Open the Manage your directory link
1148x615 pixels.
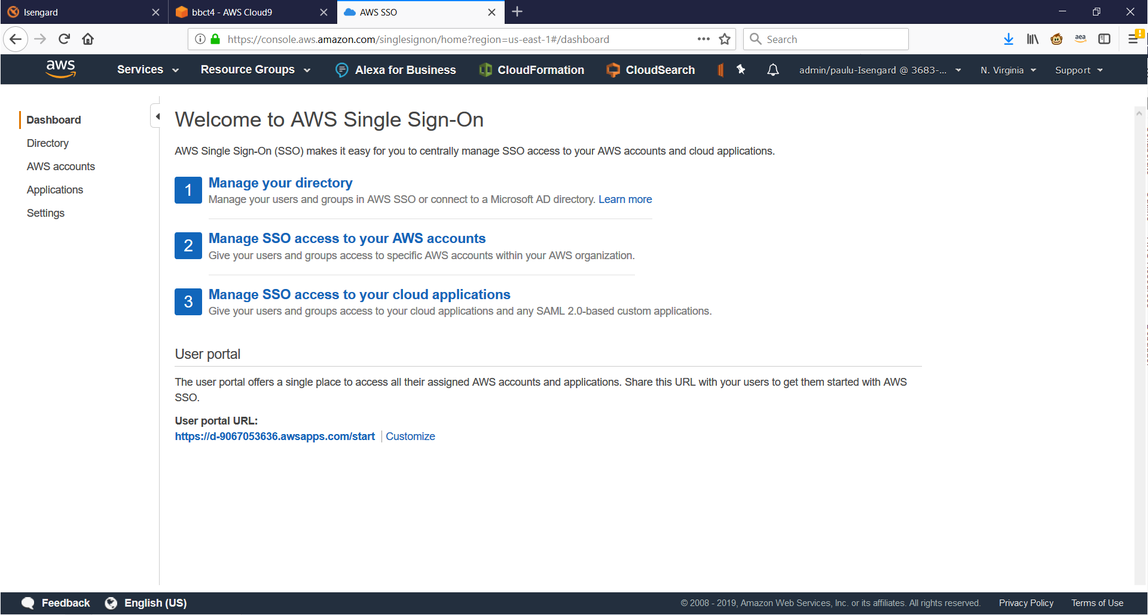[280, 183]
